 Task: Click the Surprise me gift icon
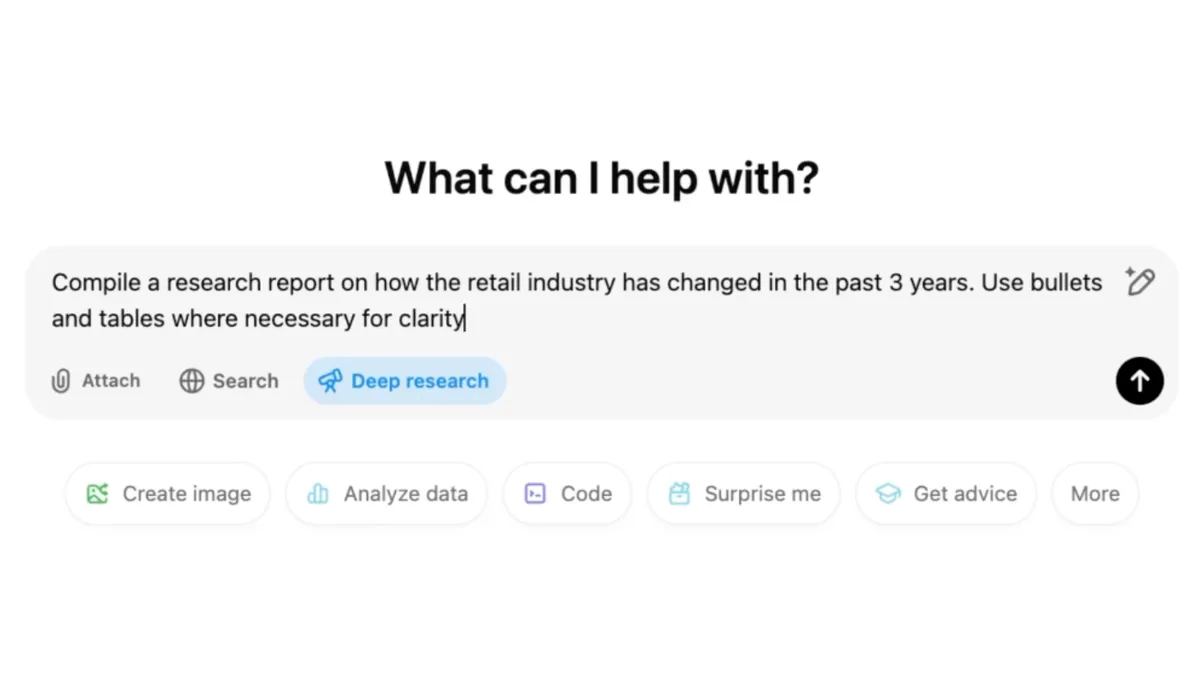point(680,493)
